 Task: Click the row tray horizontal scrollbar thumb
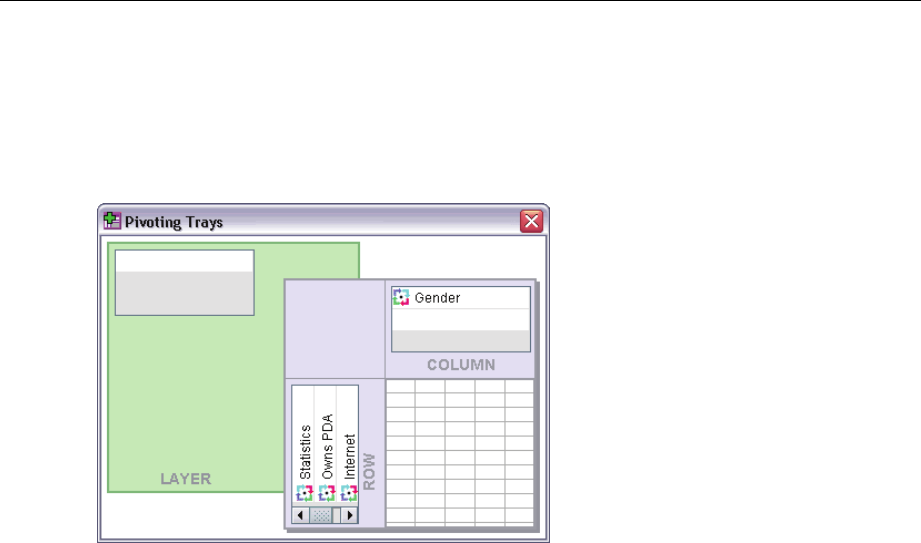[x=321, y=515]
